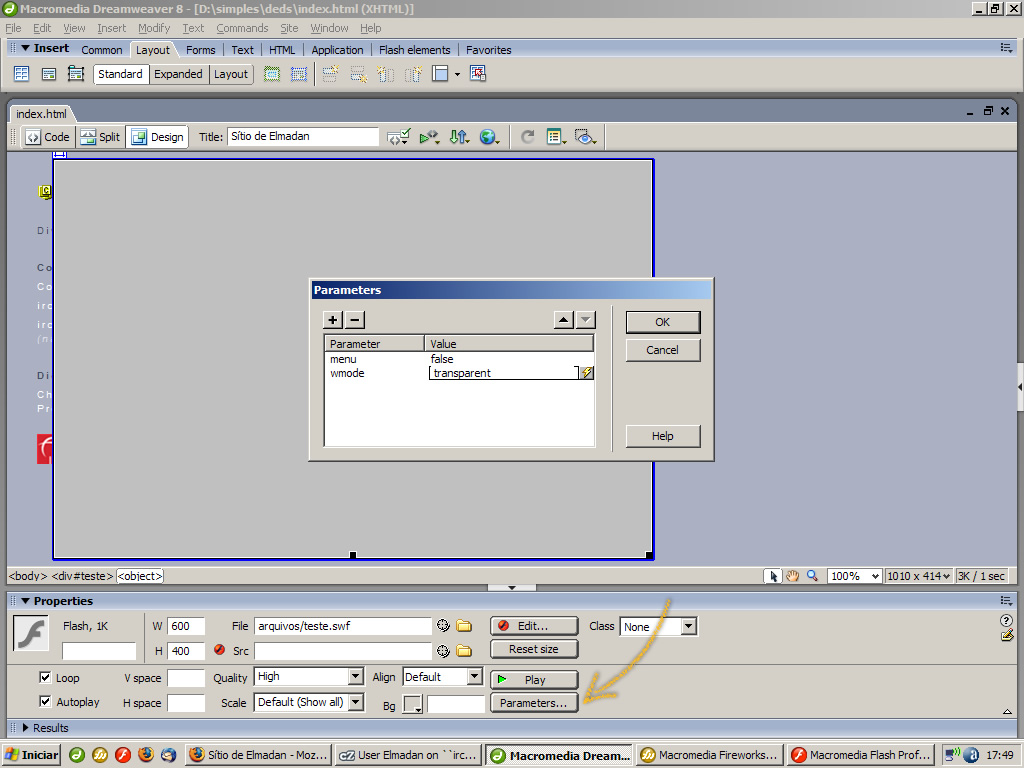
Task: Switch to the Common insert tab
Action: (102, 50)
